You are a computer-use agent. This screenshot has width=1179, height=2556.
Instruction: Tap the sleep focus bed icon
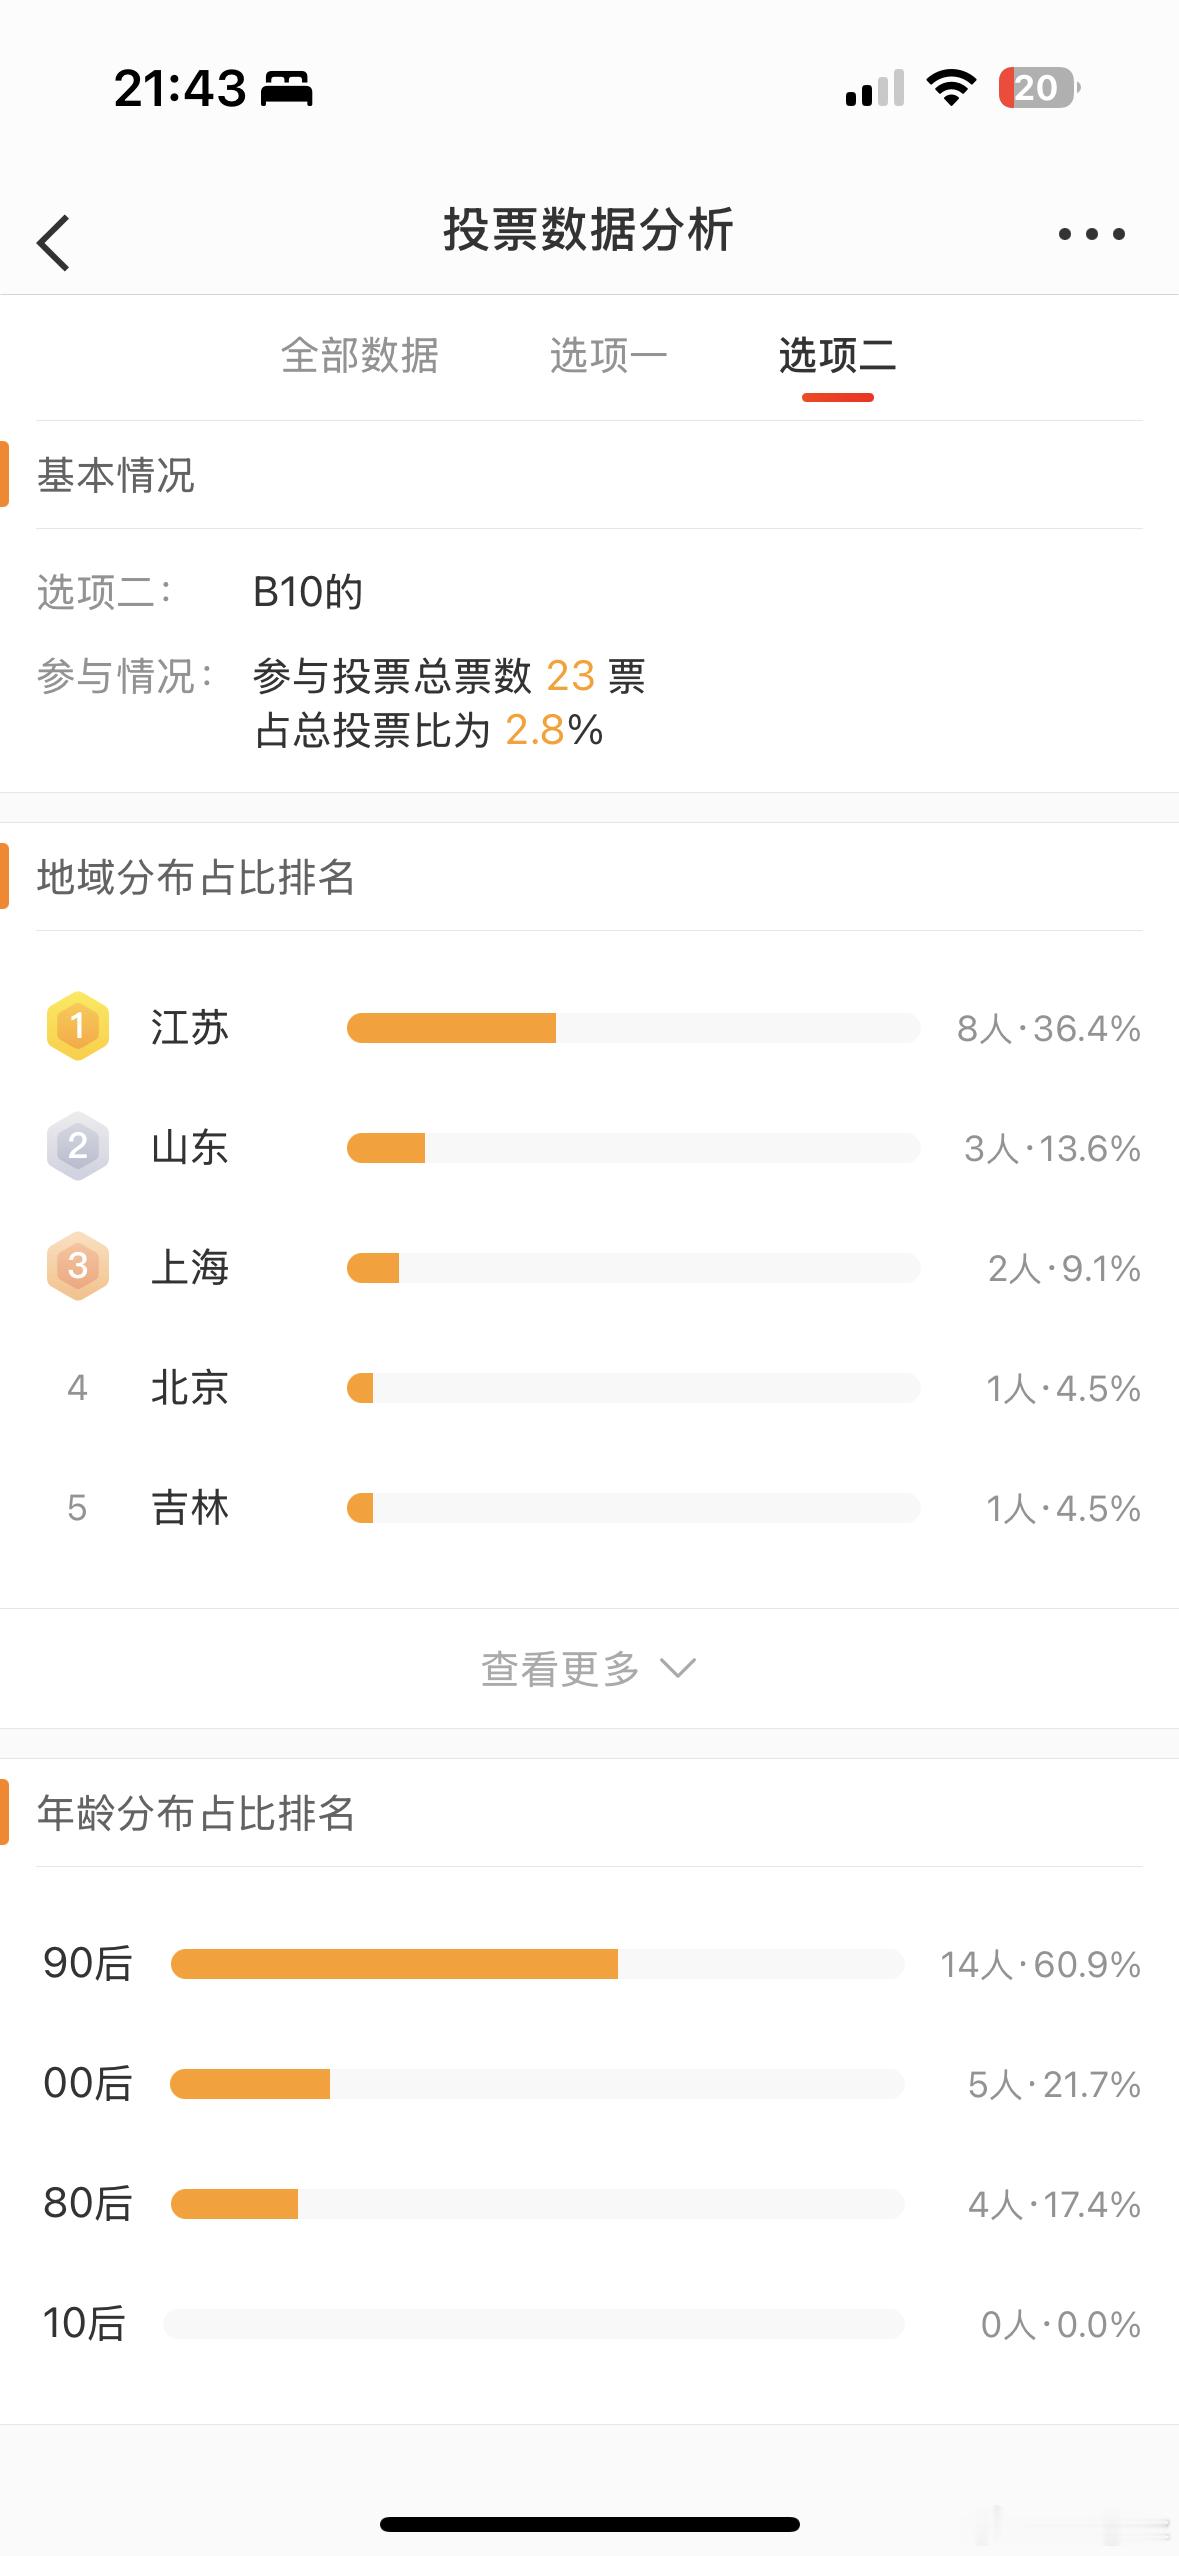(x=287, y=89)
